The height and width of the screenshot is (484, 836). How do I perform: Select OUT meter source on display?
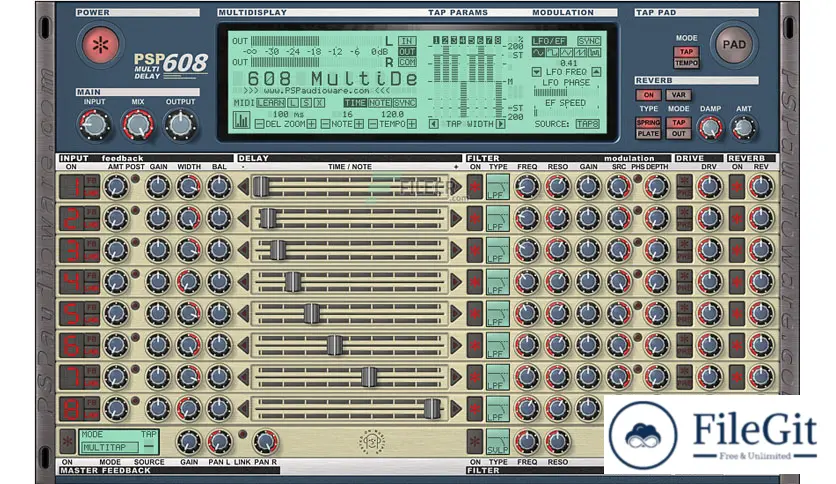(x=407, y=52)
